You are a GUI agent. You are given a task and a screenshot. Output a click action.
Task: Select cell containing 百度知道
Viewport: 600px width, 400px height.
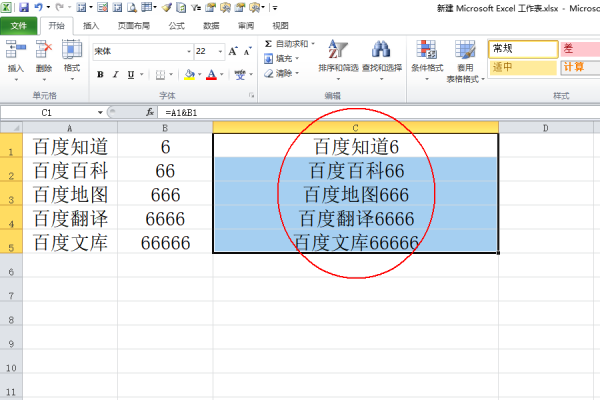coord(70,147)
